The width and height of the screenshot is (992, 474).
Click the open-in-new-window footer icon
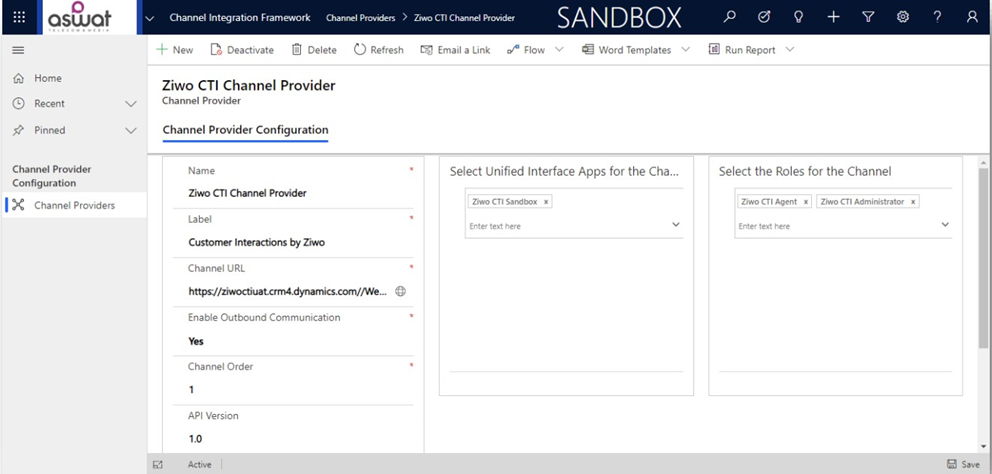tap(158, 465)
